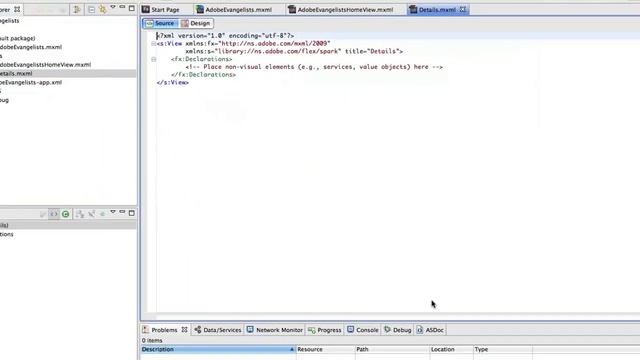
Task: Place cursor on the closing s:View tag line
Action: click(173, 82)
